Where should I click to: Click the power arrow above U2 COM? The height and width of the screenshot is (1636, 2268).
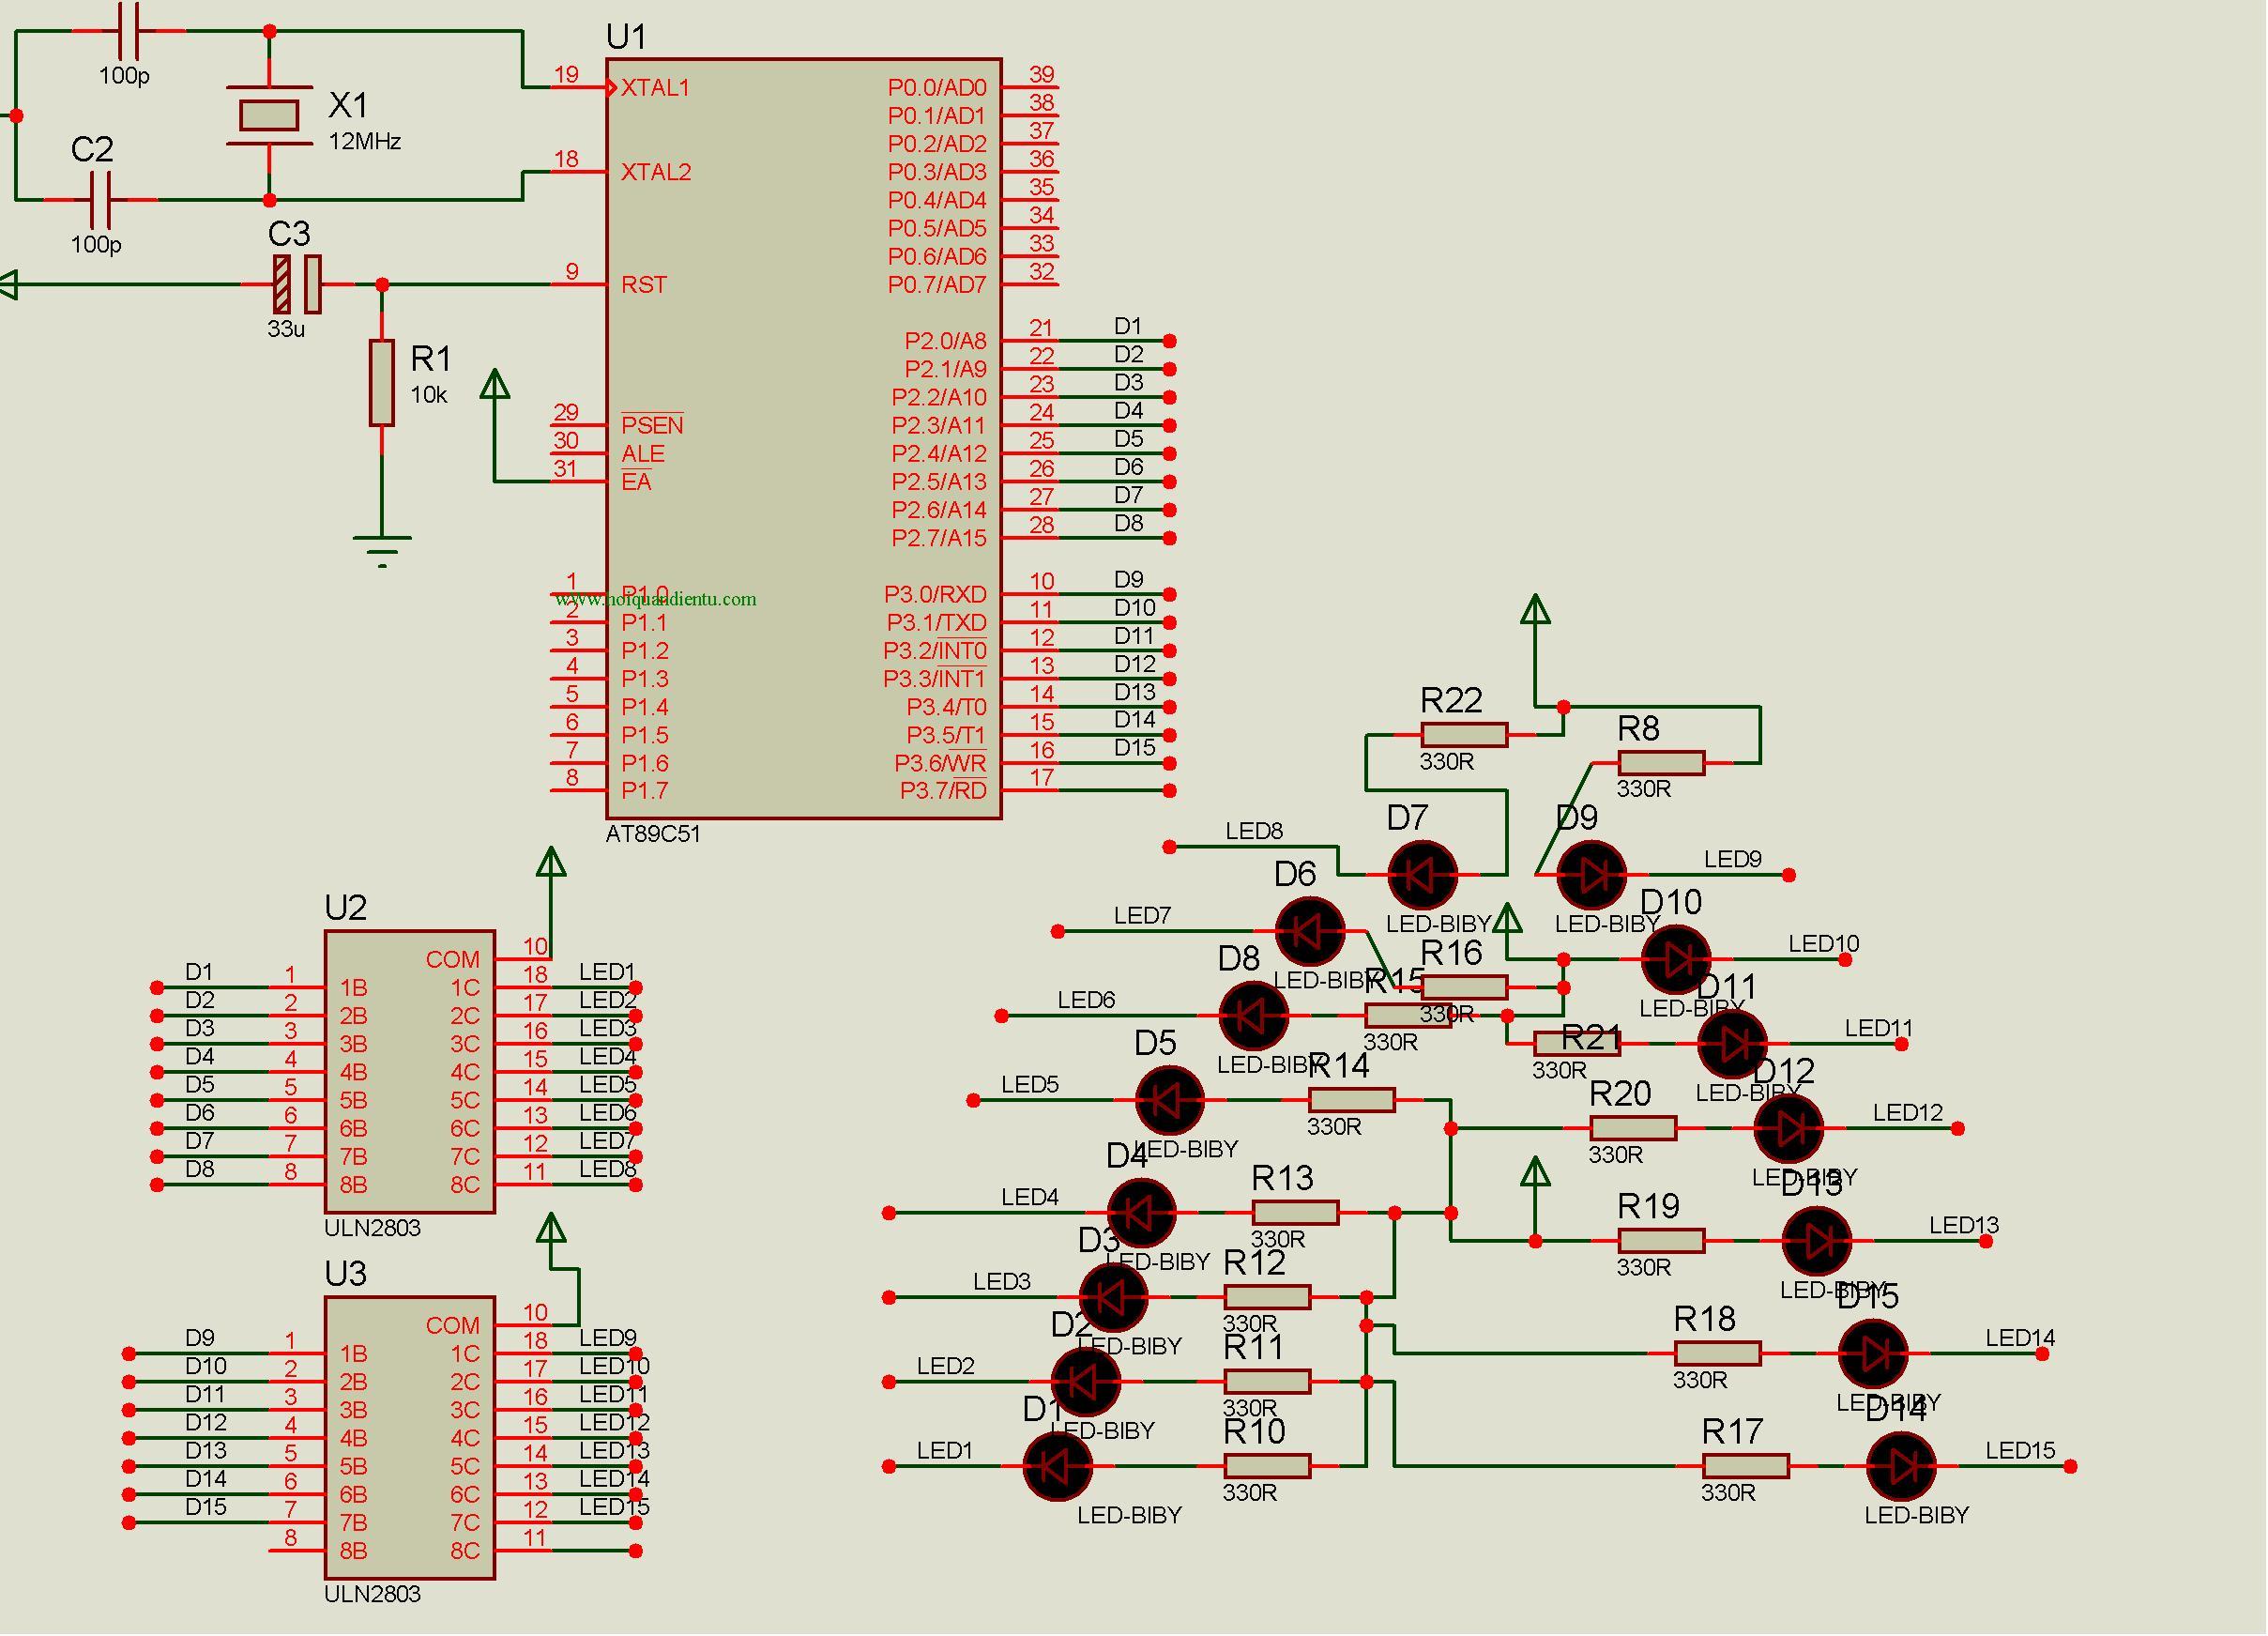tap(551, 862)
